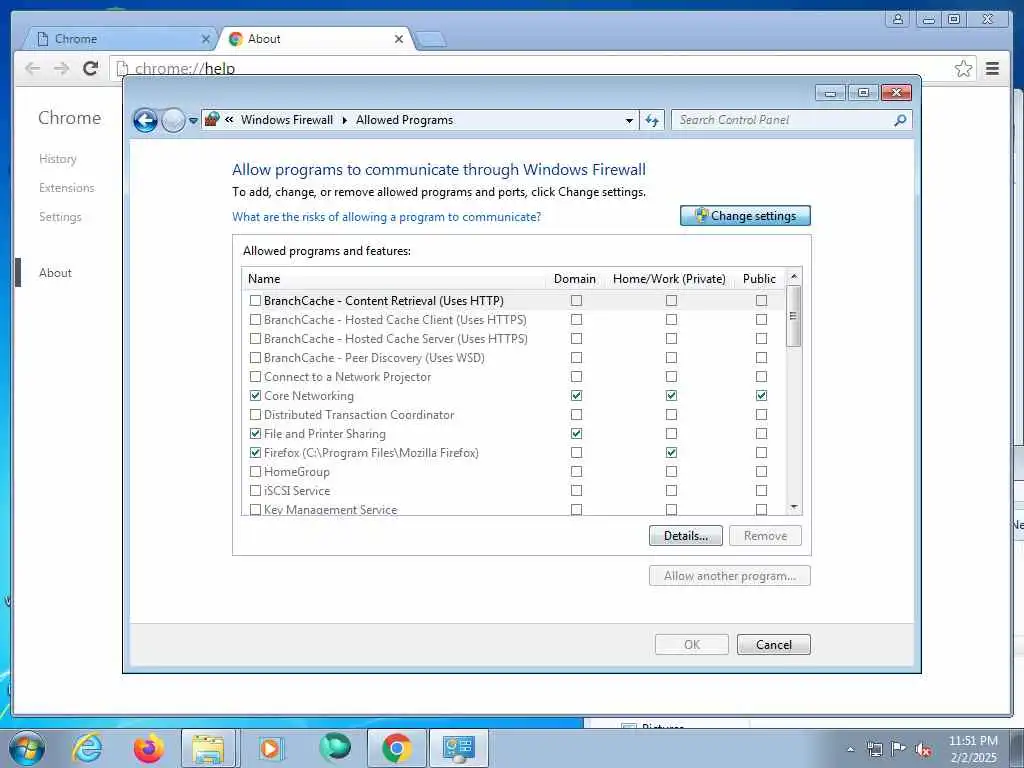Launch Internet Explorer from the taskbar
Image resolution: width=1024 pixels, height=768 pixels.
click(88, 748)
